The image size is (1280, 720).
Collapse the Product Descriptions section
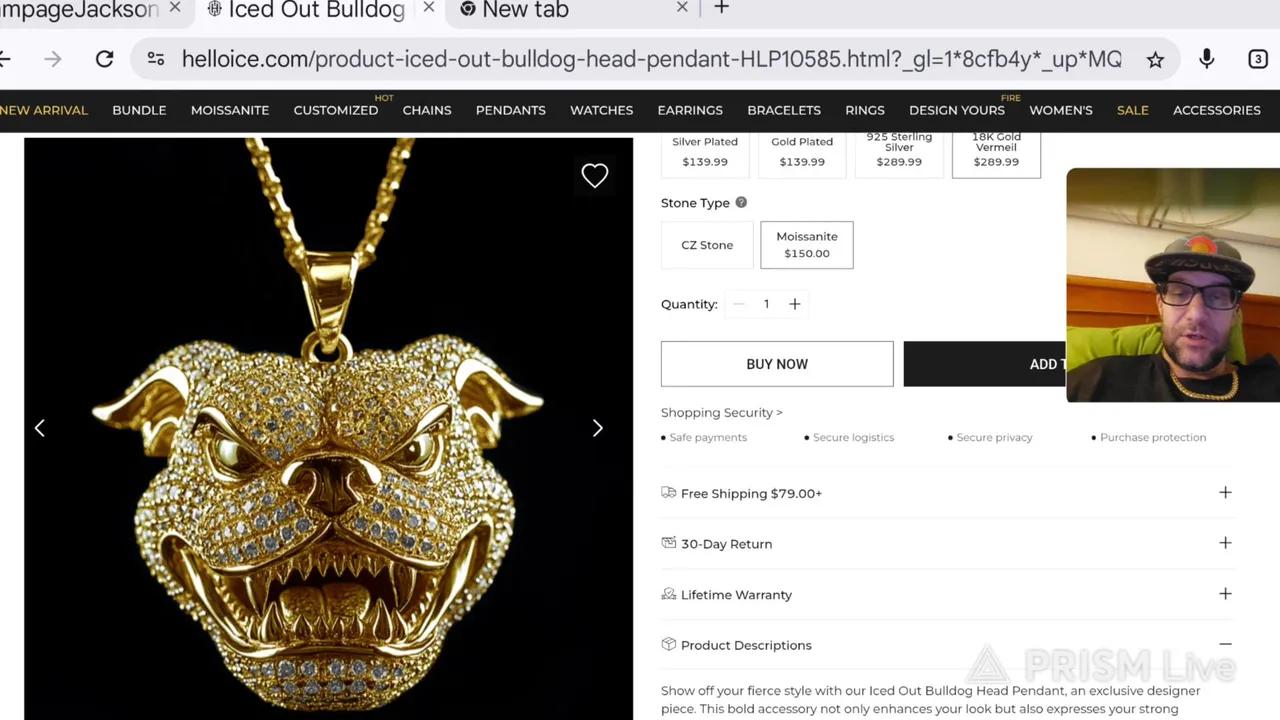click(x=948, y=645)
